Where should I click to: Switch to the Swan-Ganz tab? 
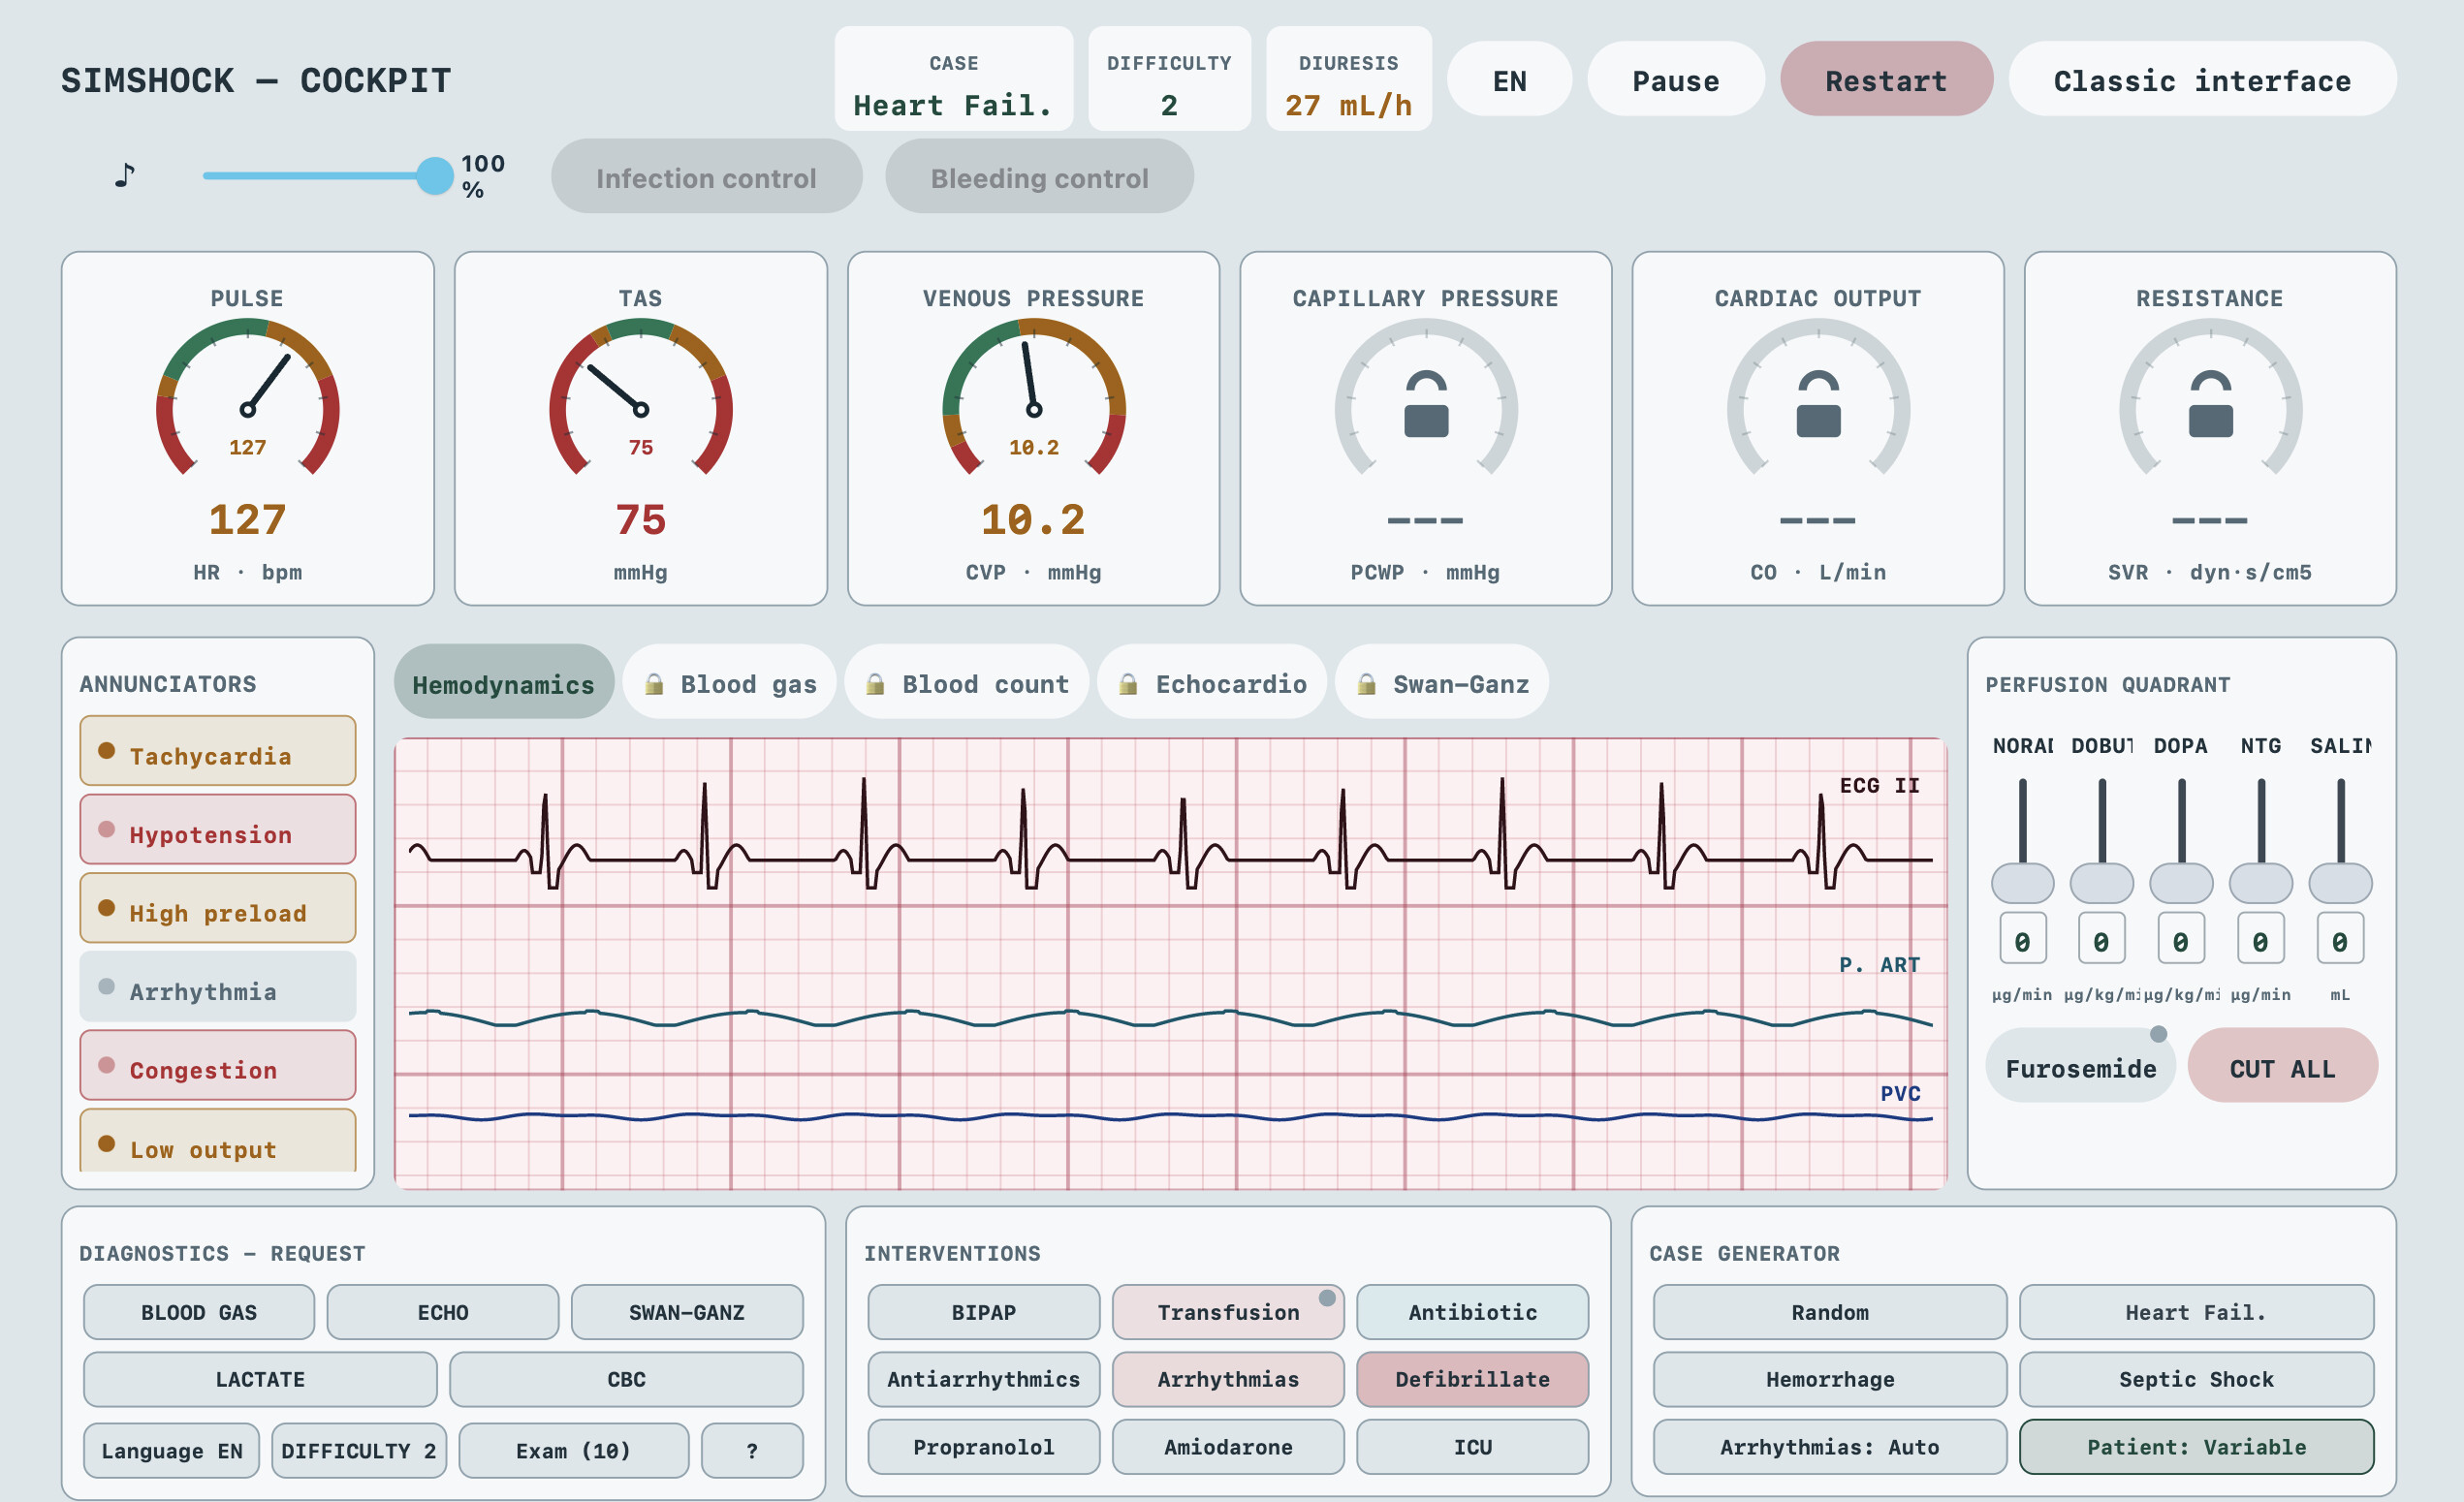coord(1441,682)
